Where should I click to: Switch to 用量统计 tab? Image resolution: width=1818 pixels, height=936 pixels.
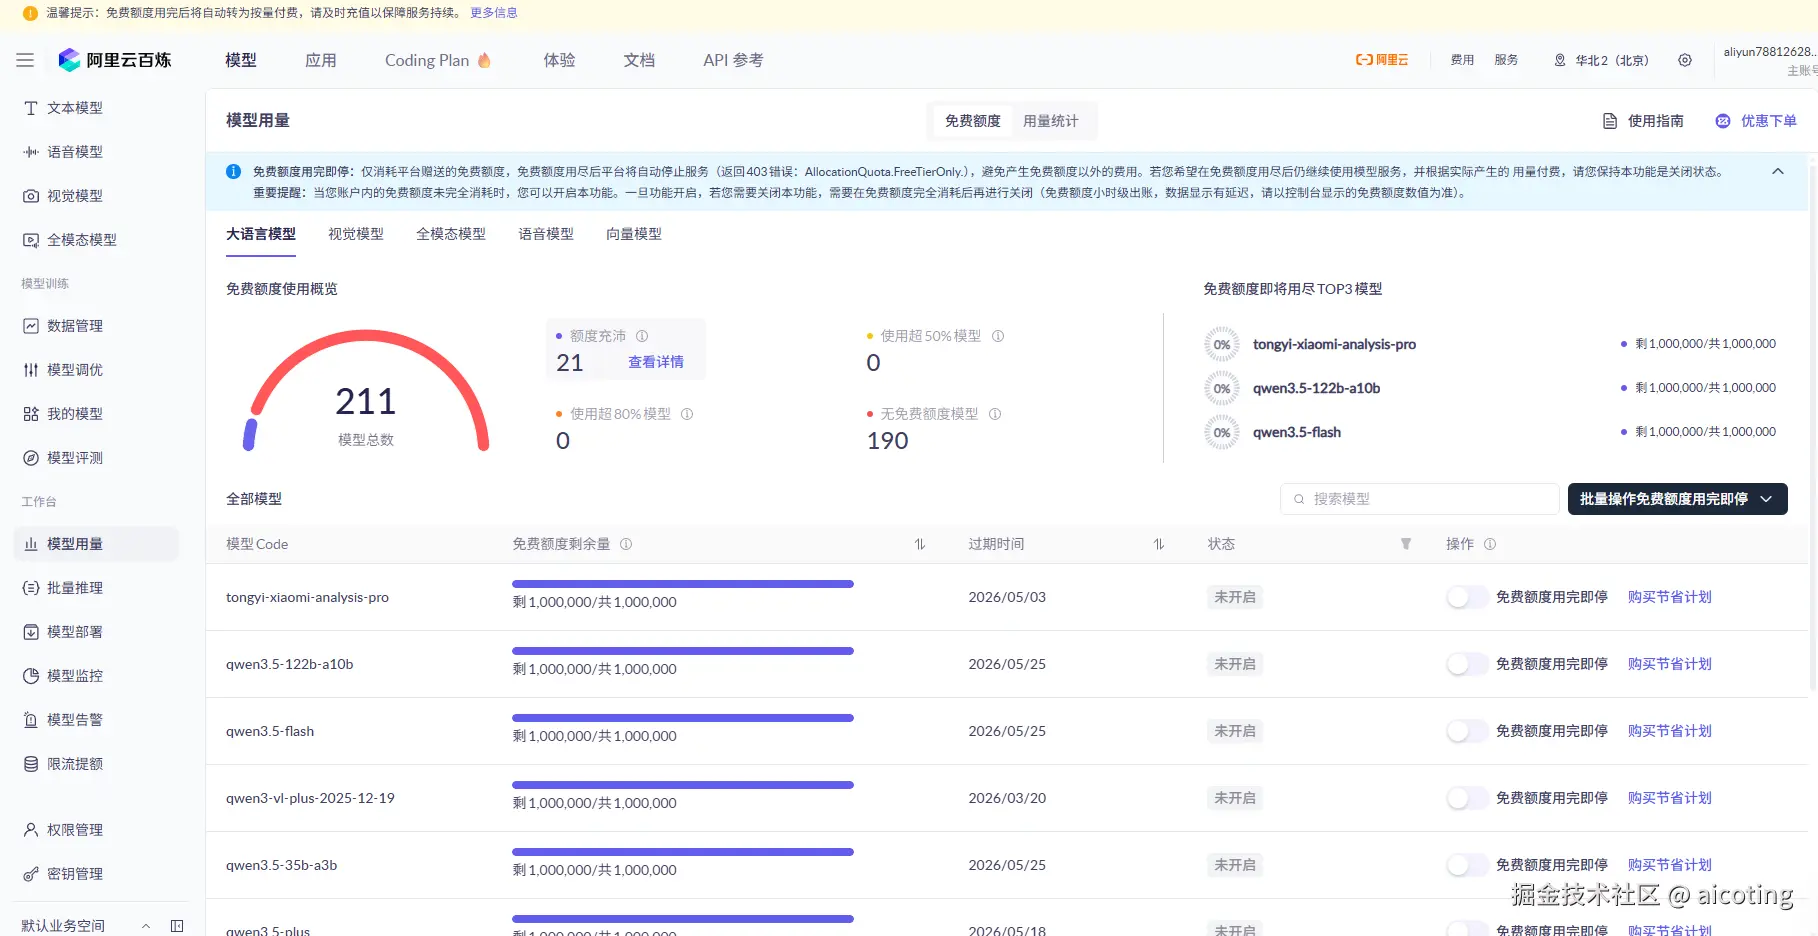click(x=1051, y=121)
